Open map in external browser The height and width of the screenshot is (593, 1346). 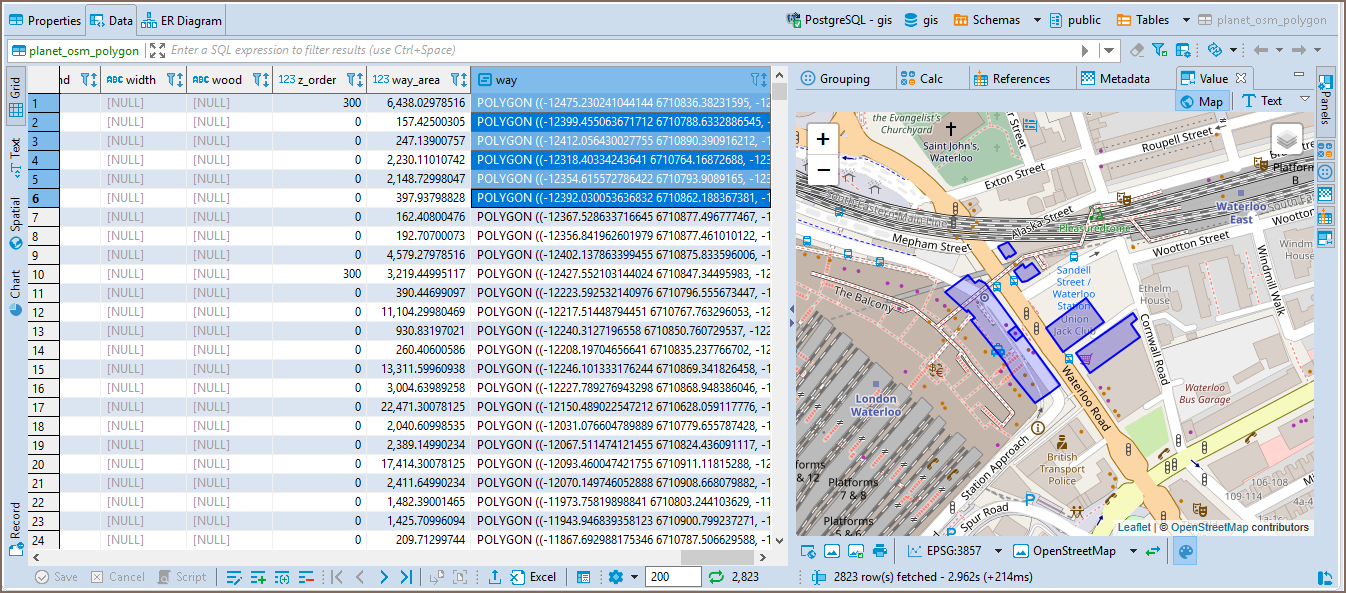808,551
